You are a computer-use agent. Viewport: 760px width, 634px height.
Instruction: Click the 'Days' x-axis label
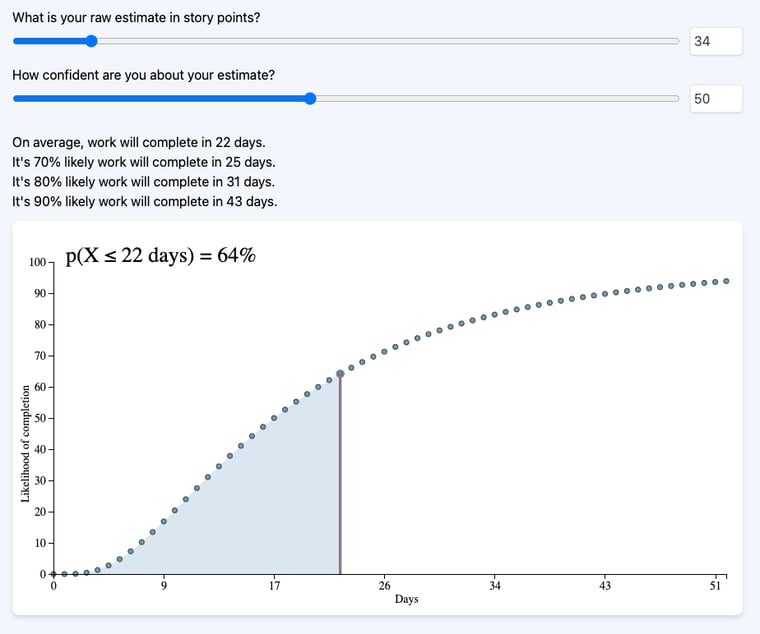tap(407, 599)
